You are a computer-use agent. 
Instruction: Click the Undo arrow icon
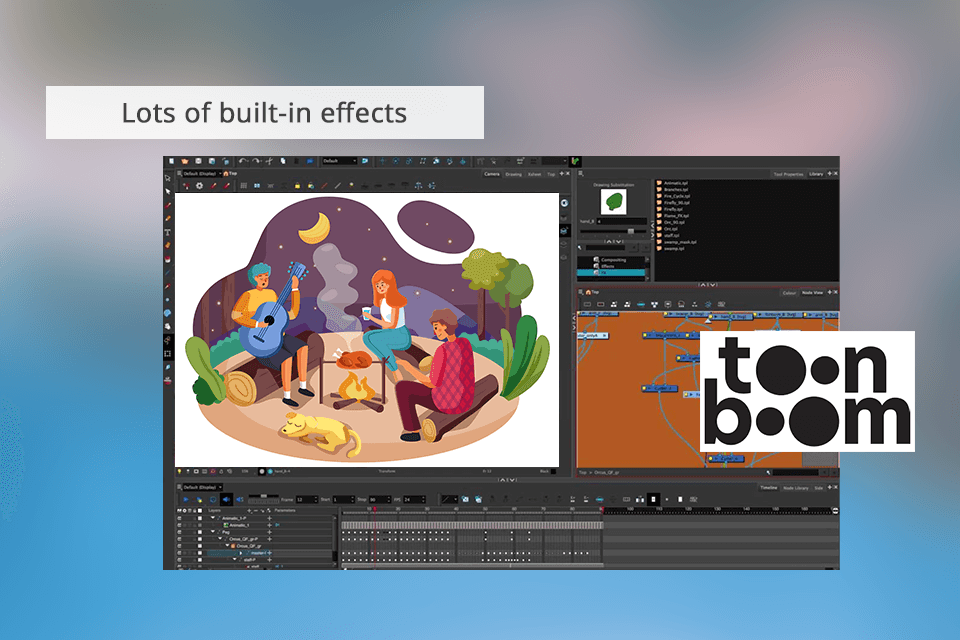click(243, 161)
